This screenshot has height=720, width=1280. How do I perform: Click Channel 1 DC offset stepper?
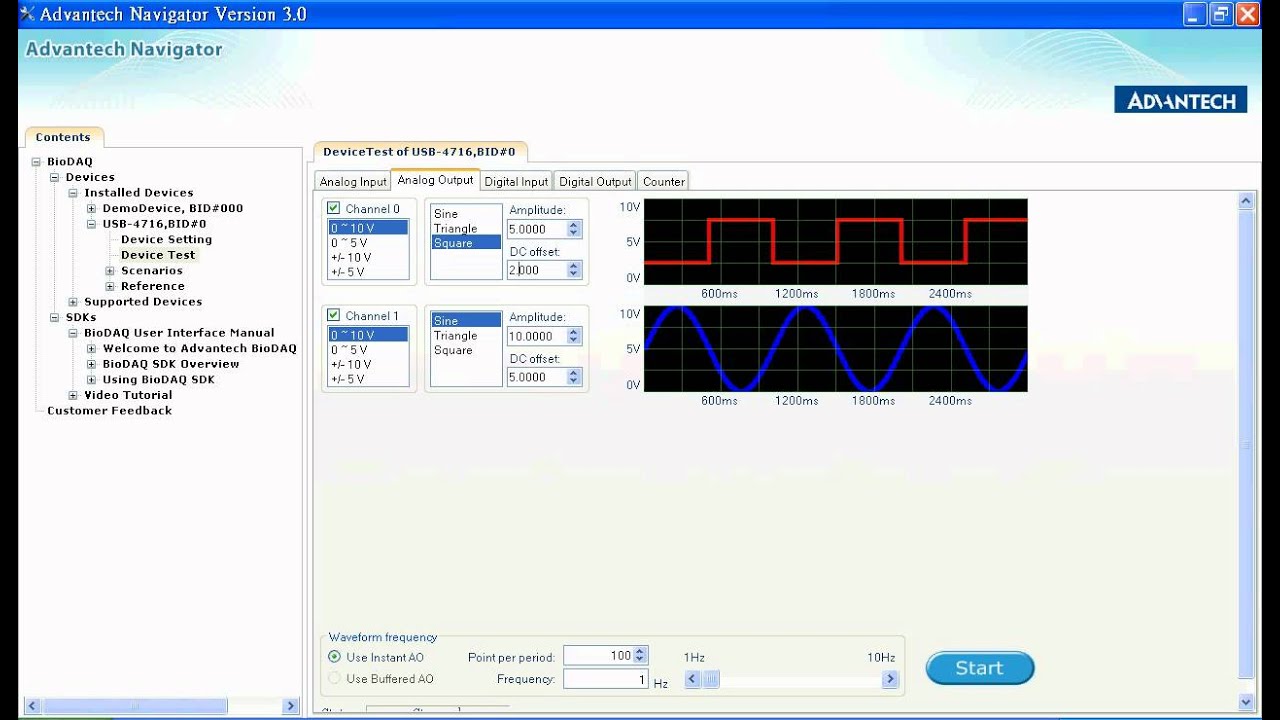[x=574, y=377]
